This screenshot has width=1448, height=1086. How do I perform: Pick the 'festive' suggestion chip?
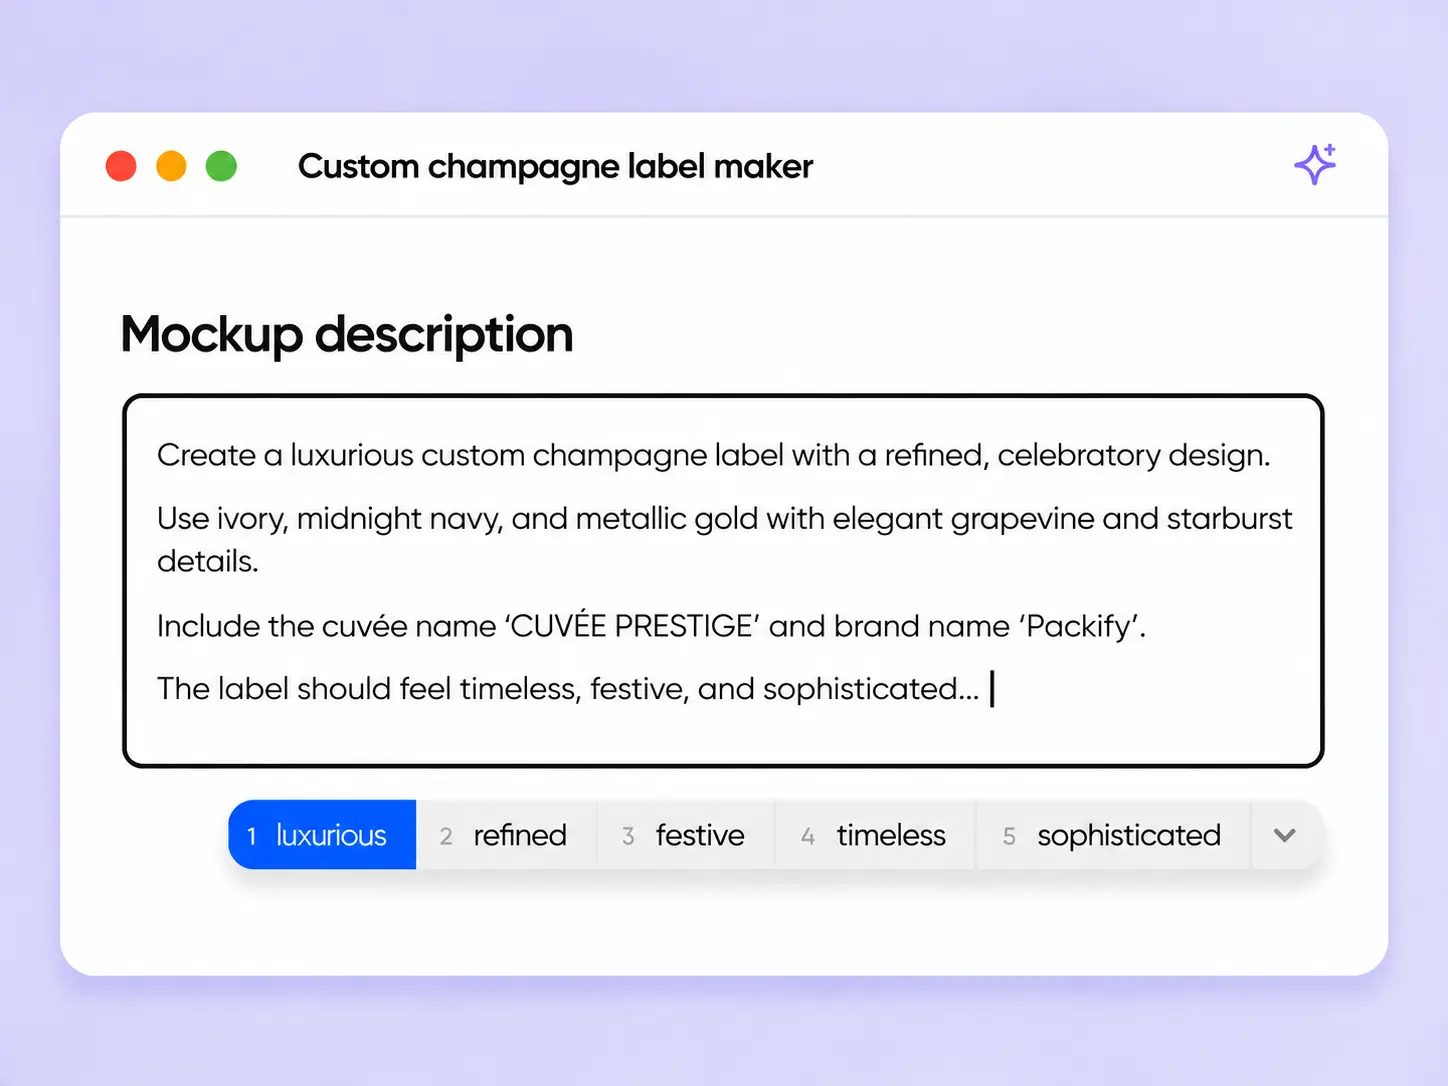[x=685, y=835]
